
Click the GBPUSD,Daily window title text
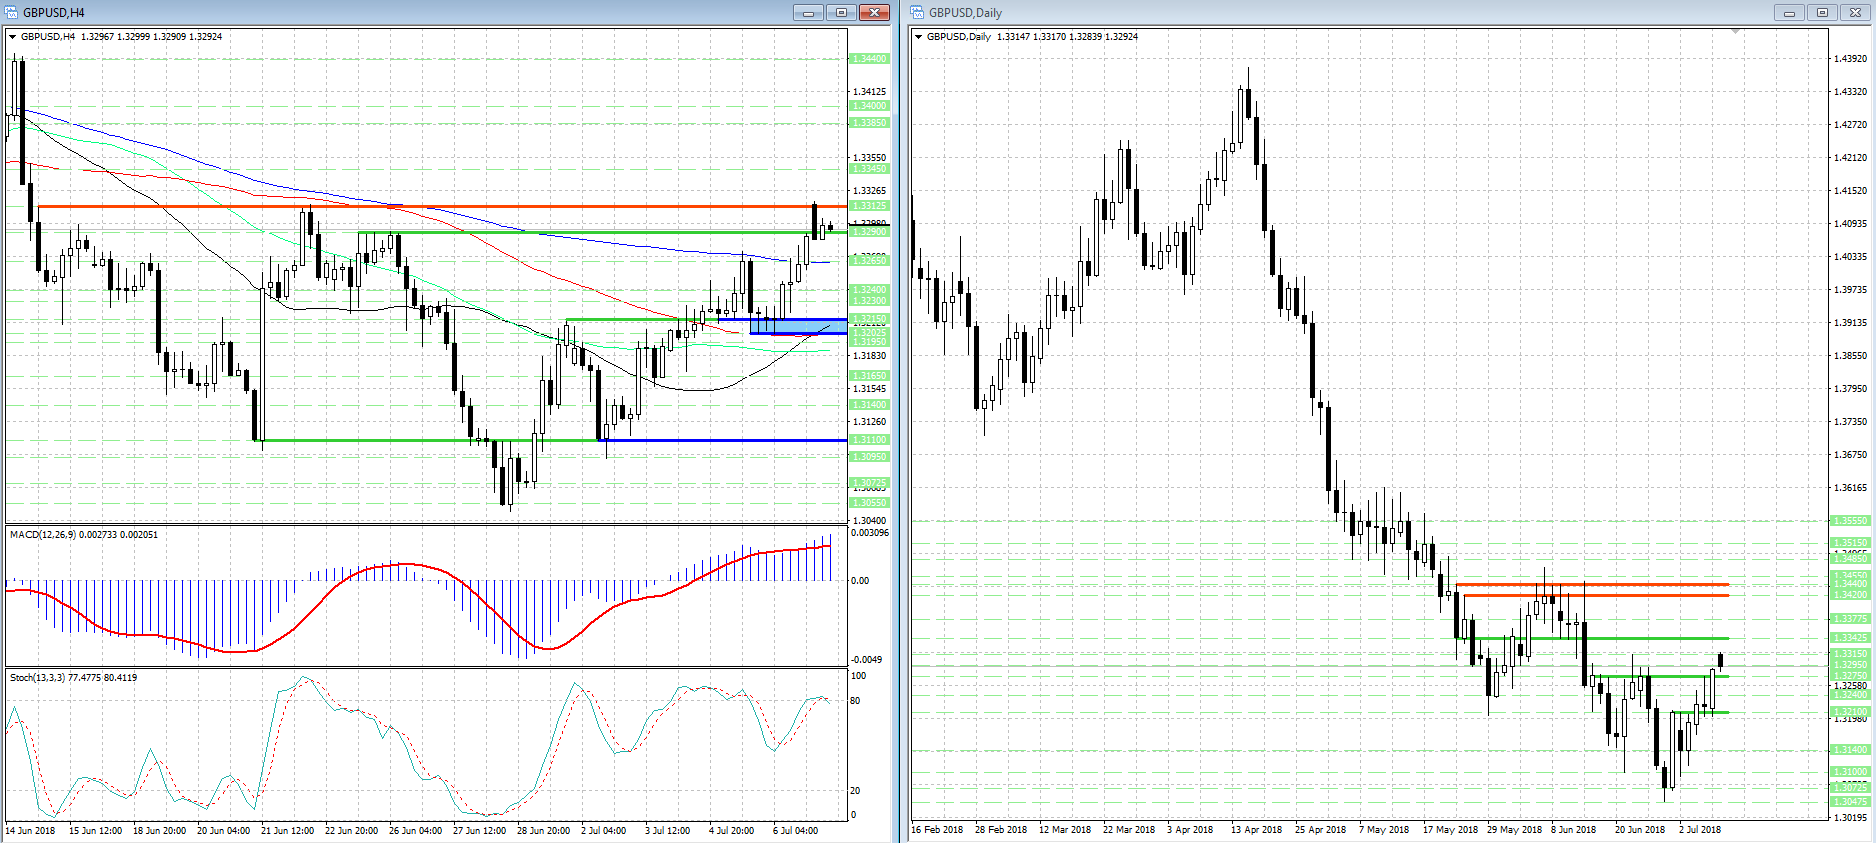pos(965,13)
